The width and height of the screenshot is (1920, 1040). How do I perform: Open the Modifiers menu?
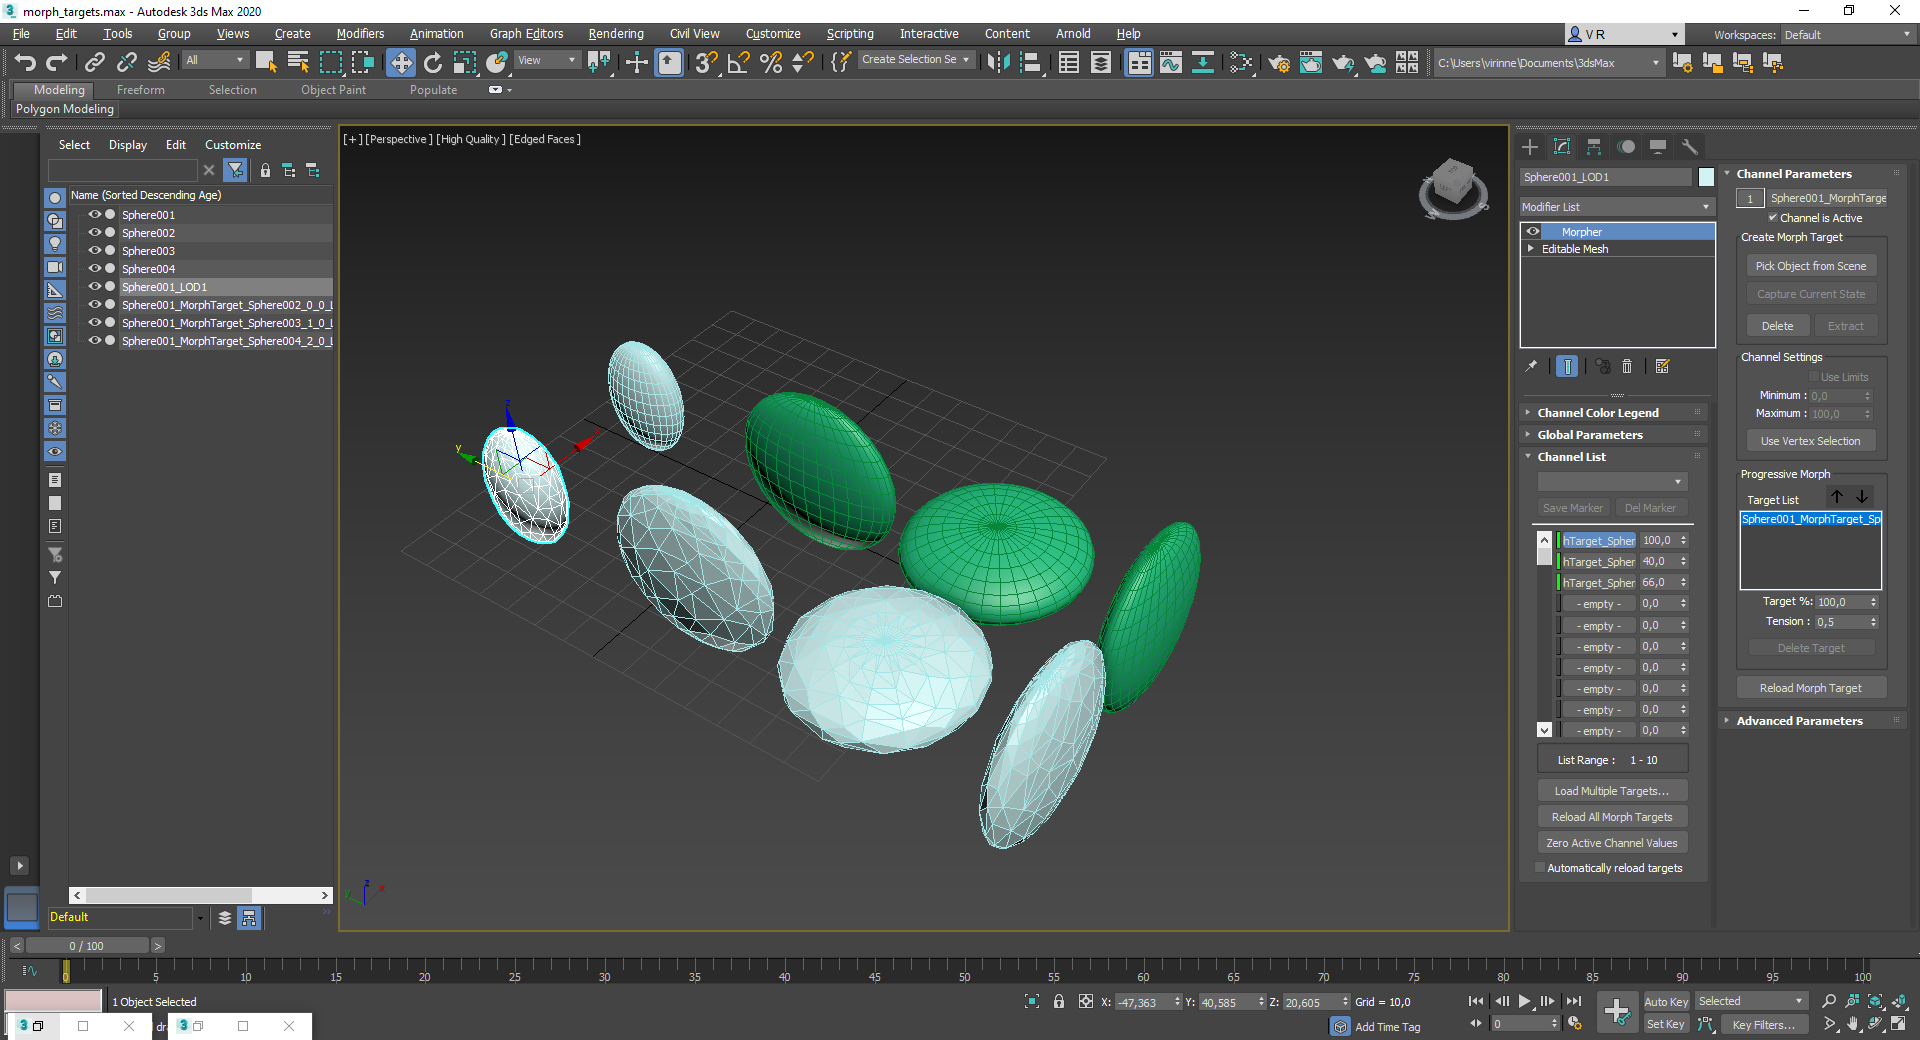point(360,33)
